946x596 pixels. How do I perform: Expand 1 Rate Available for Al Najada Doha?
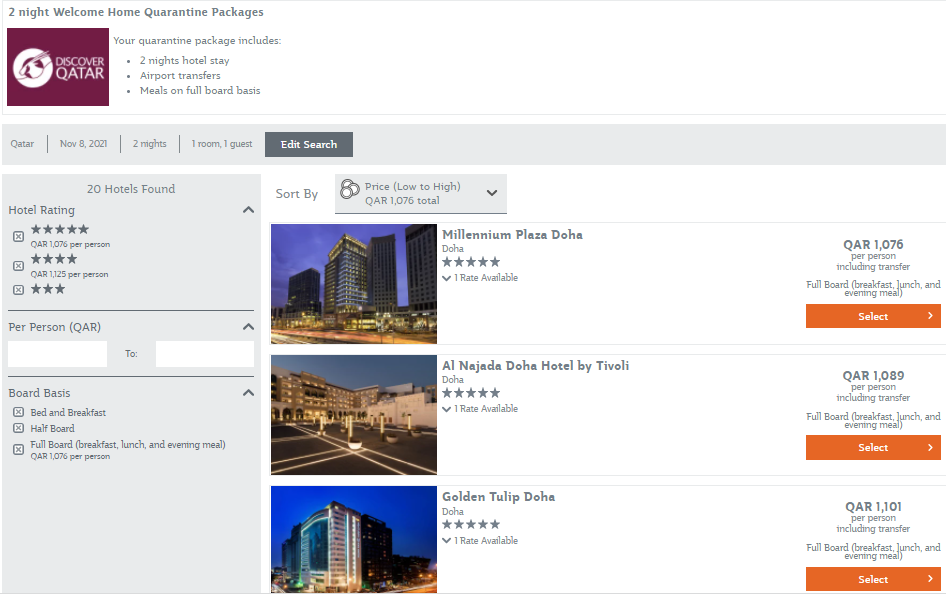pyautogui.click(x=480, y=409)
